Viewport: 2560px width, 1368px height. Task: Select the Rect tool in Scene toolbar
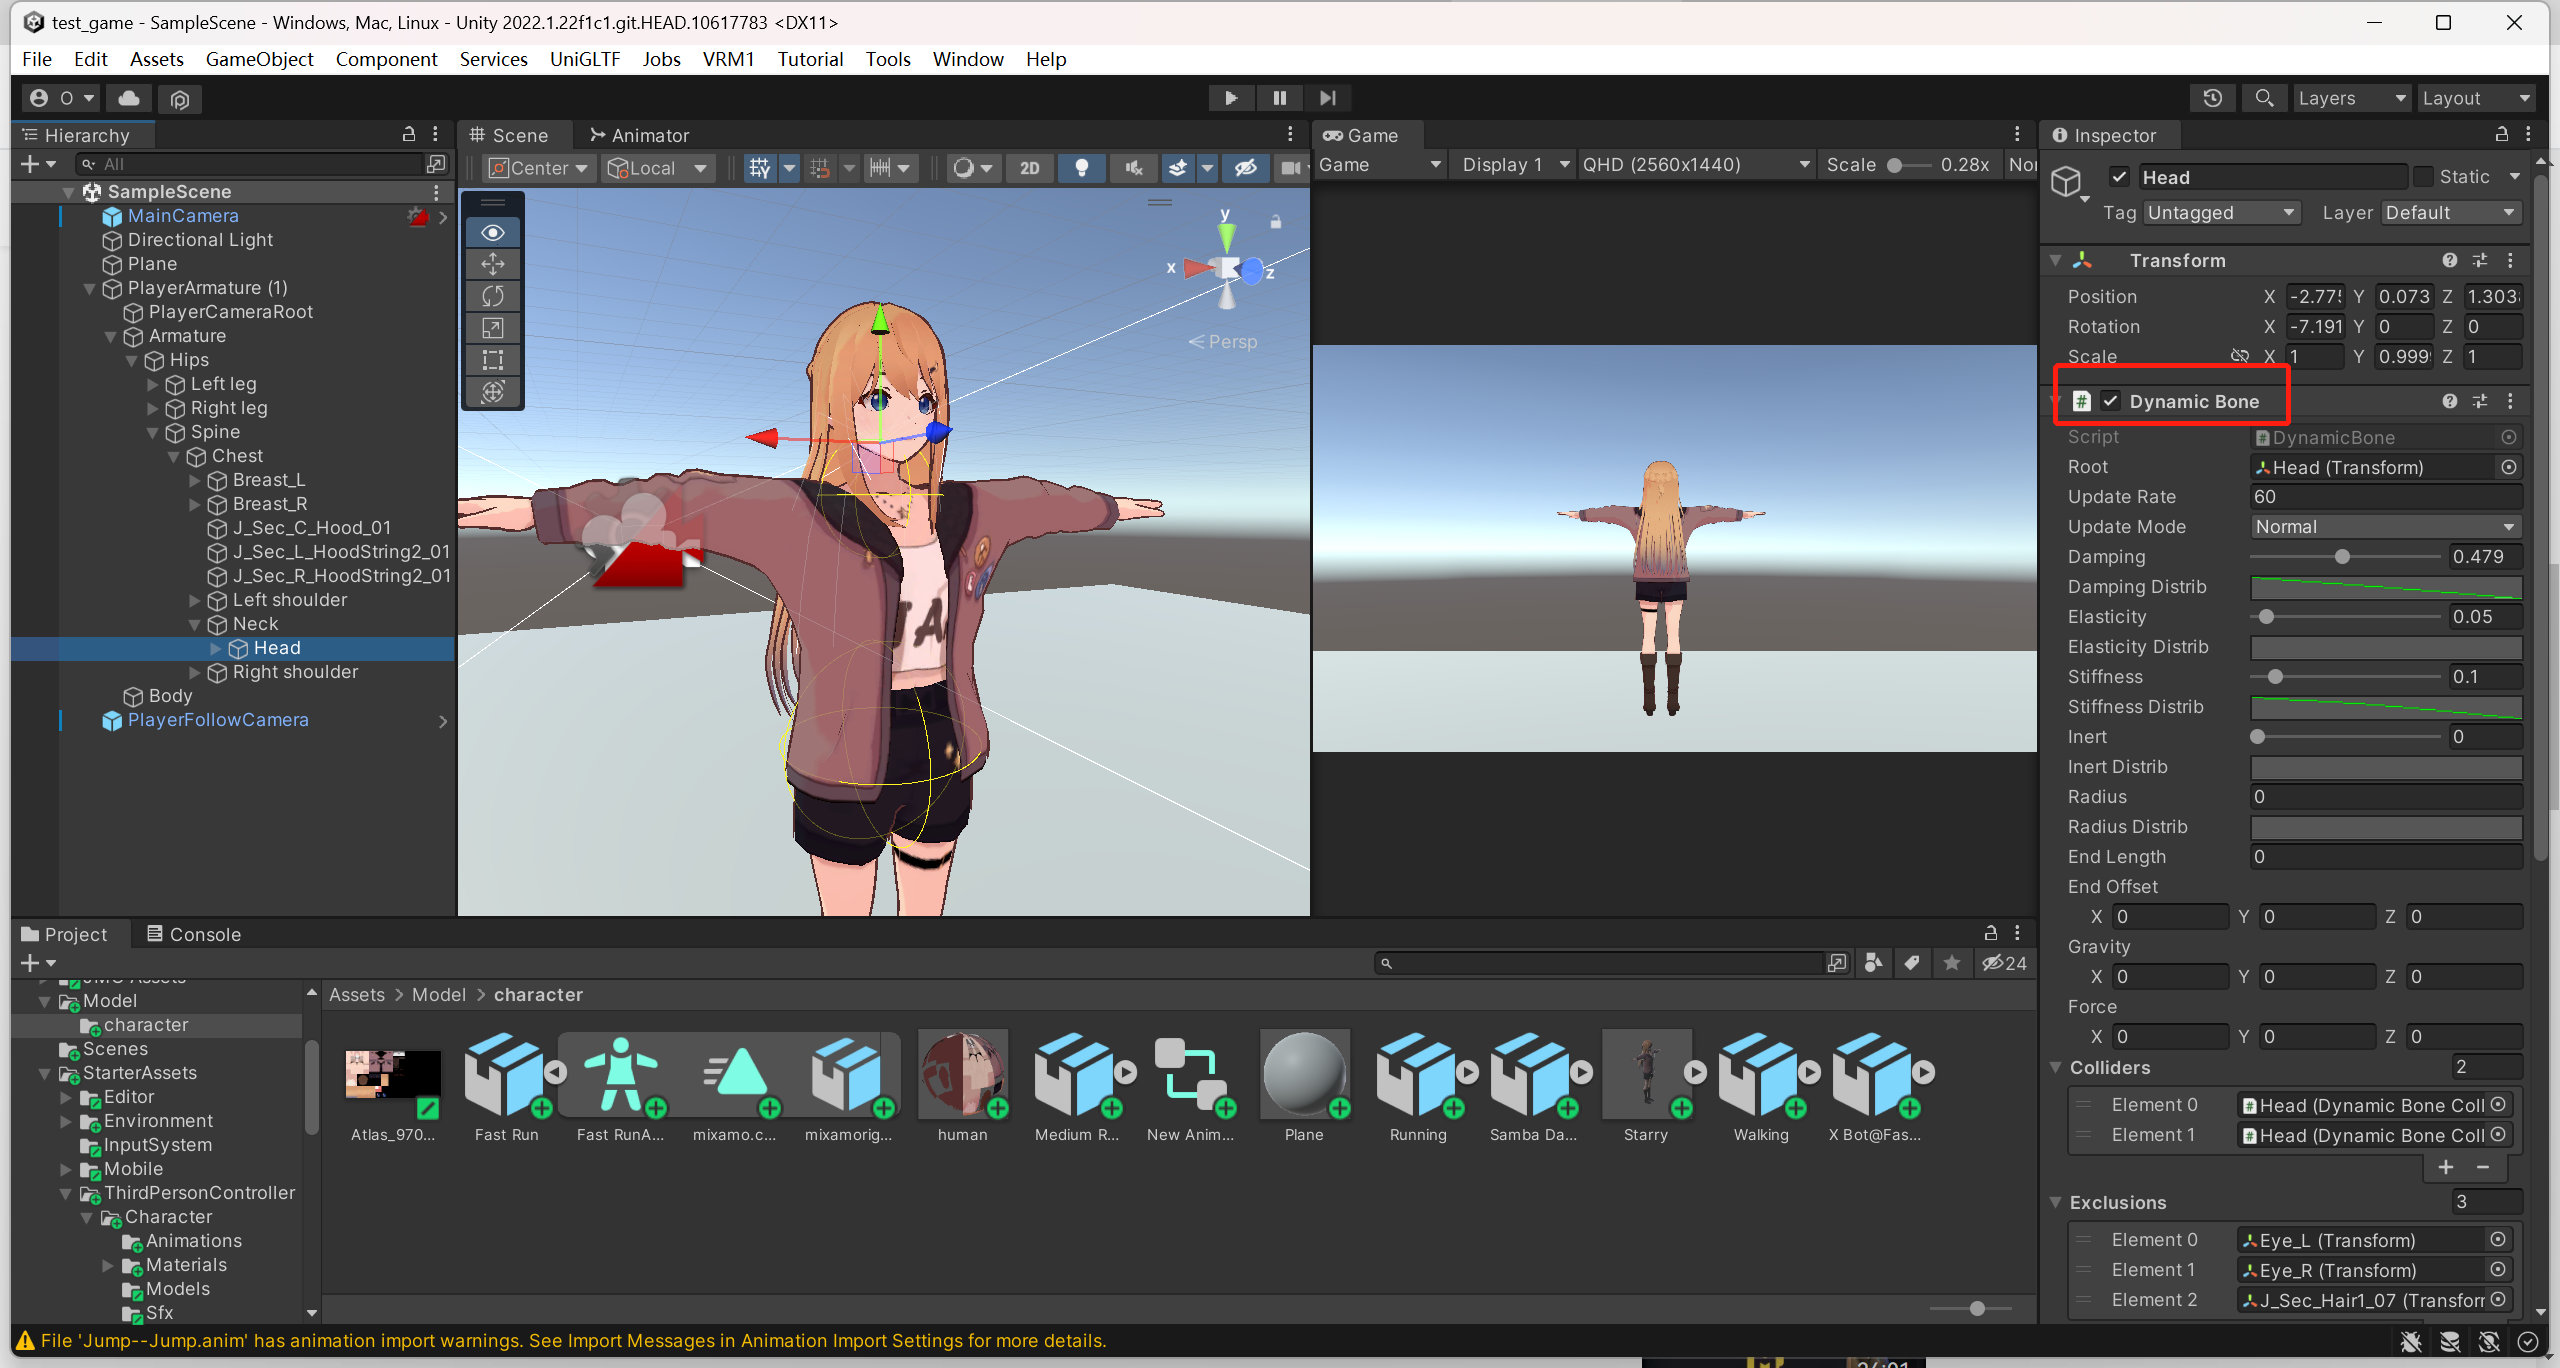(x=491, y=360)
